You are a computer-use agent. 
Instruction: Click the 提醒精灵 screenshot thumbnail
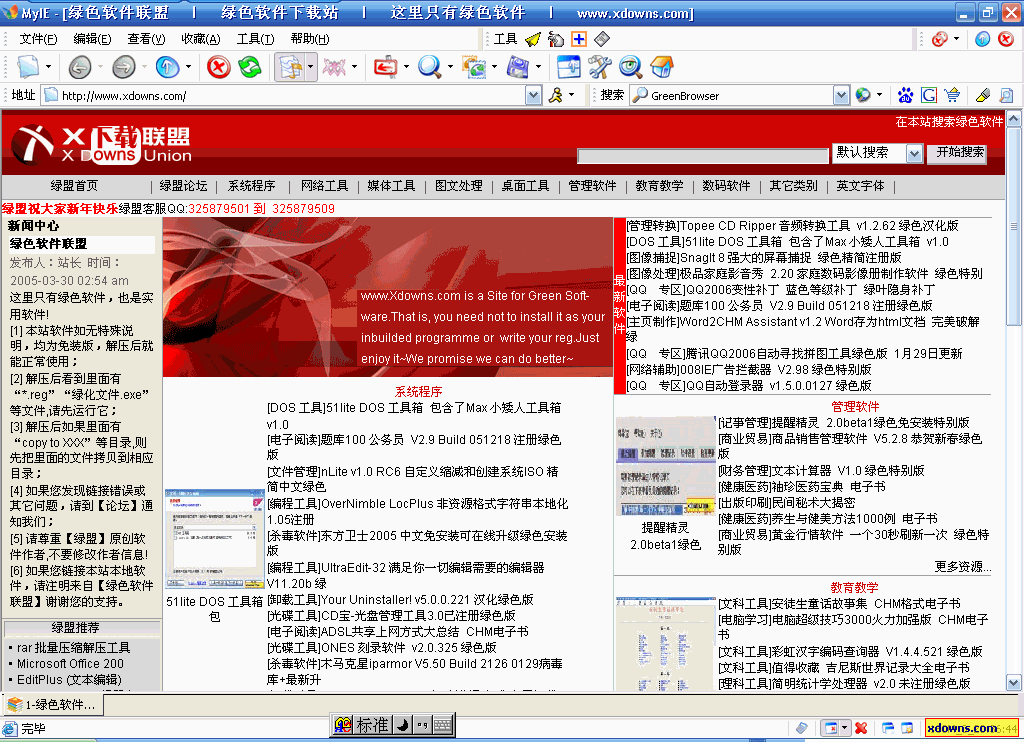(665, 465)
